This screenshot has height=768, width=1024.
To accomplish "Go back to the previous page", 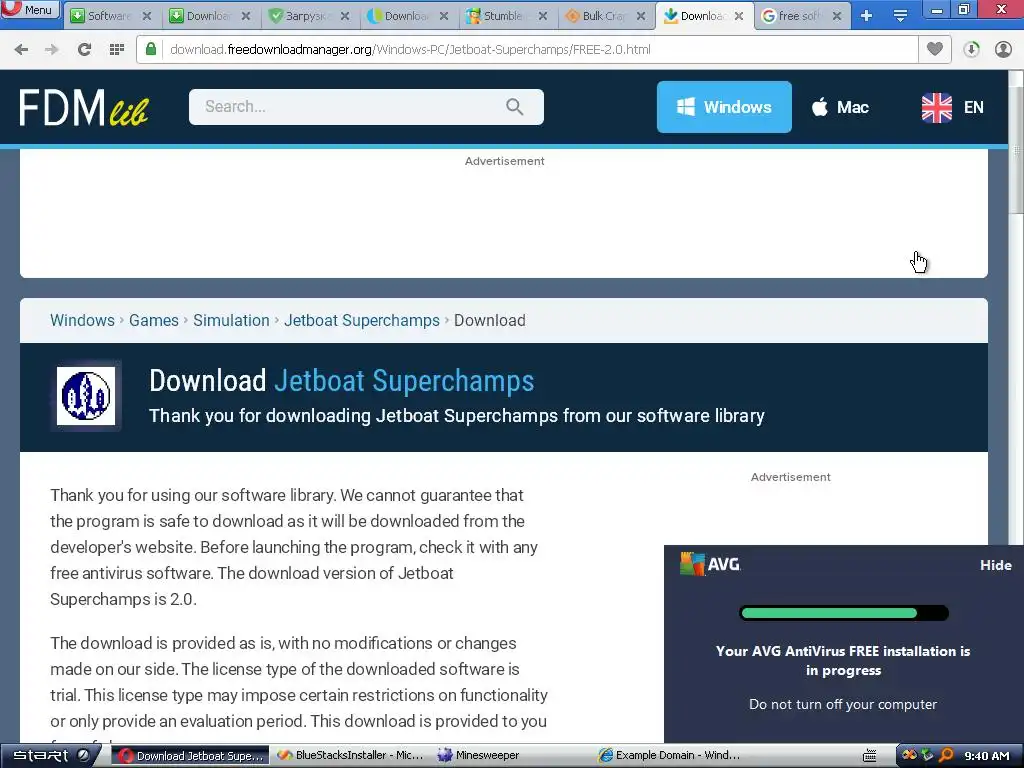I will click(x=21, y=50).
